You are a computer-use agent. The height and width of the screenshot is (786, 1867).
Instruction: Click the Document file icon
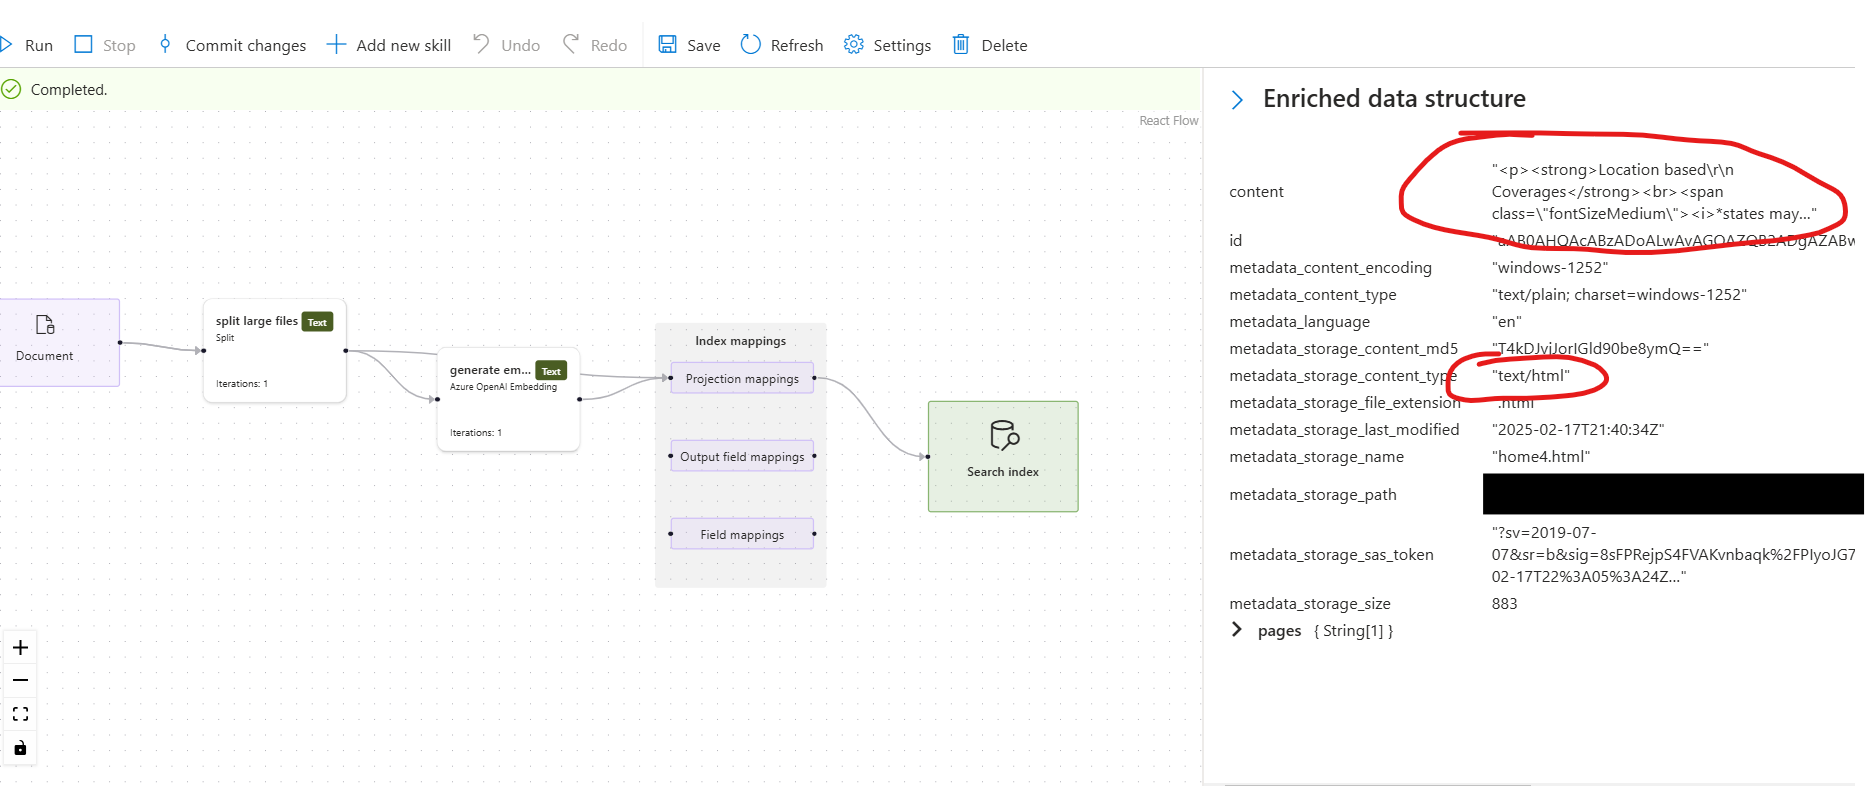tap(45, 324)
